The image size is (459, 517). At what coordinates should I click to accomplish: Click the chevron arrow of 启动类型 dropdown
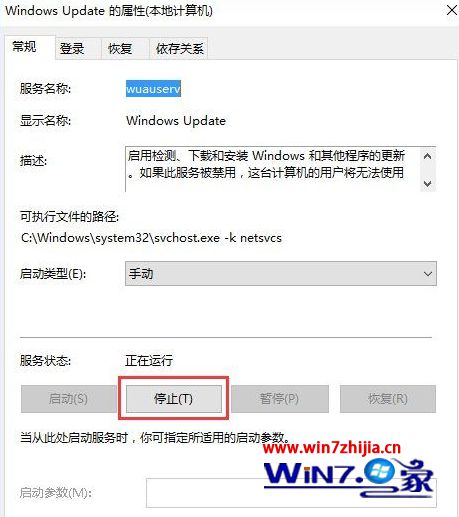coord(428,274)
